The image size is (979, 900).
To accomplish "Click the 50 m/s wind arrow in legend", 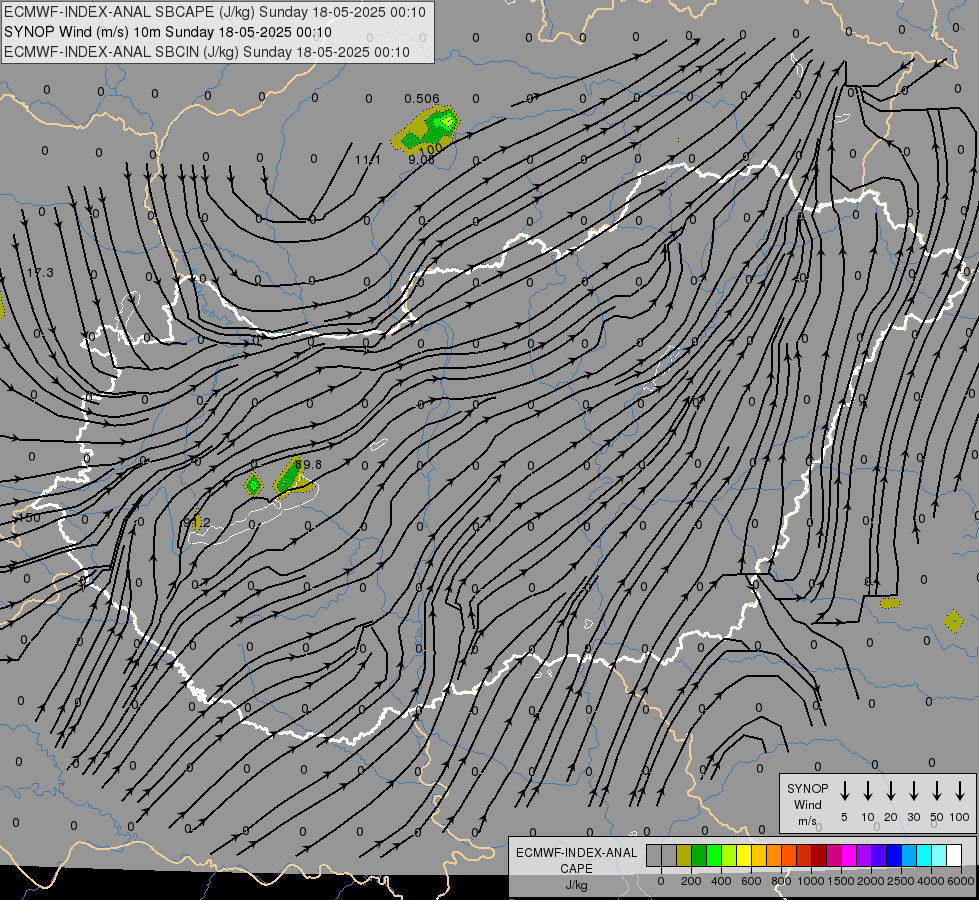I will pos(937,791).
